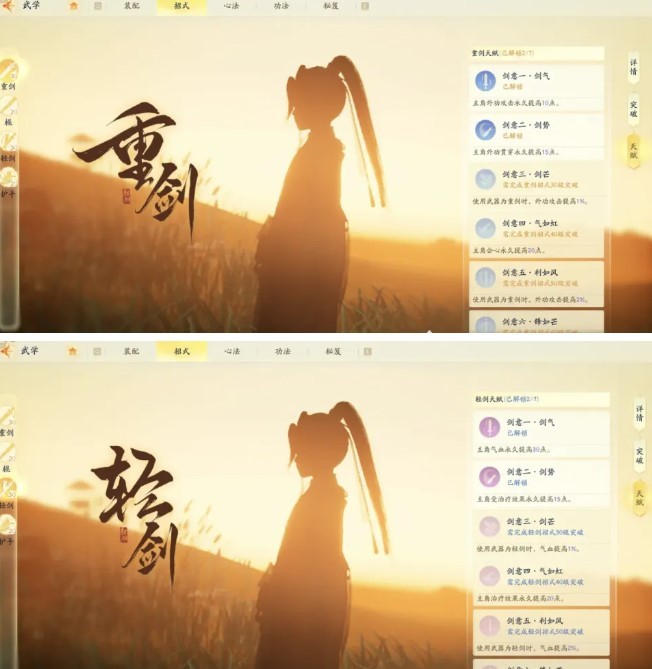This screenshot has height=669, width=652.
Task: Click locked 剑意四·气如虹 icon in 轻剑天赋
Action: (489, 576)
